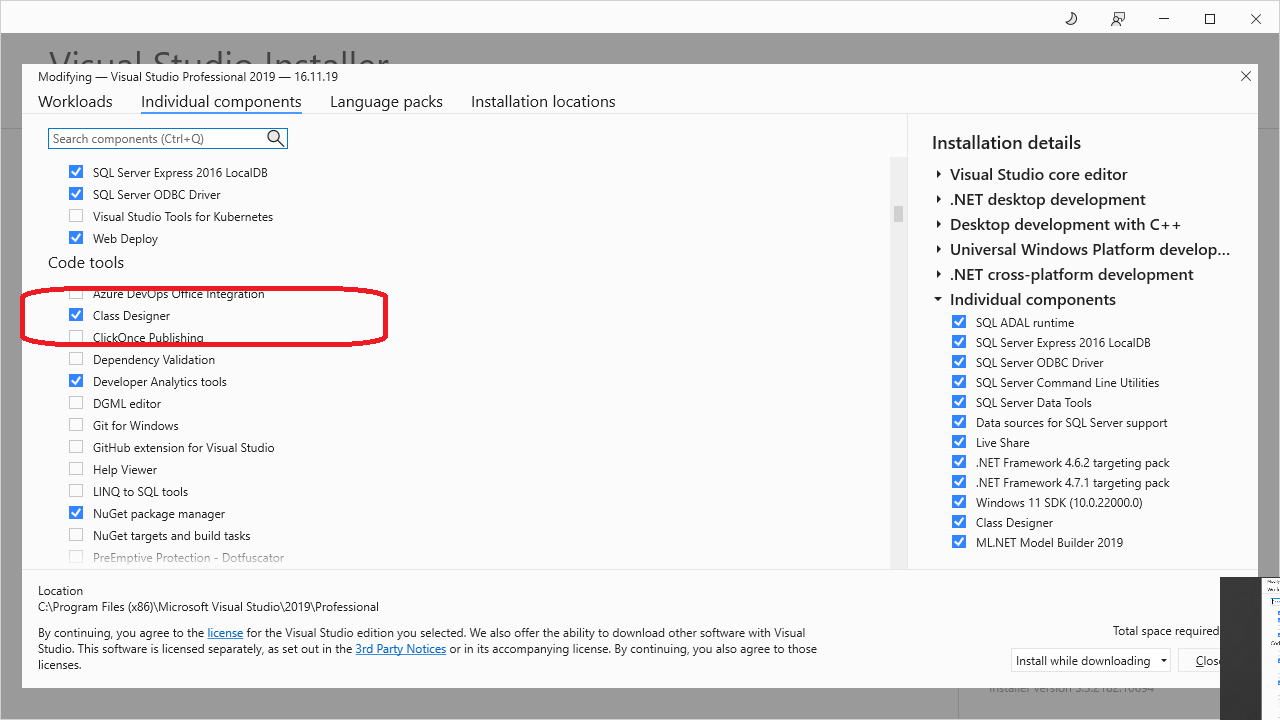Expand Desktop development with C++ details
Image resolution: width=1280 pixels, height=720 pixels.
coord(939,224)
